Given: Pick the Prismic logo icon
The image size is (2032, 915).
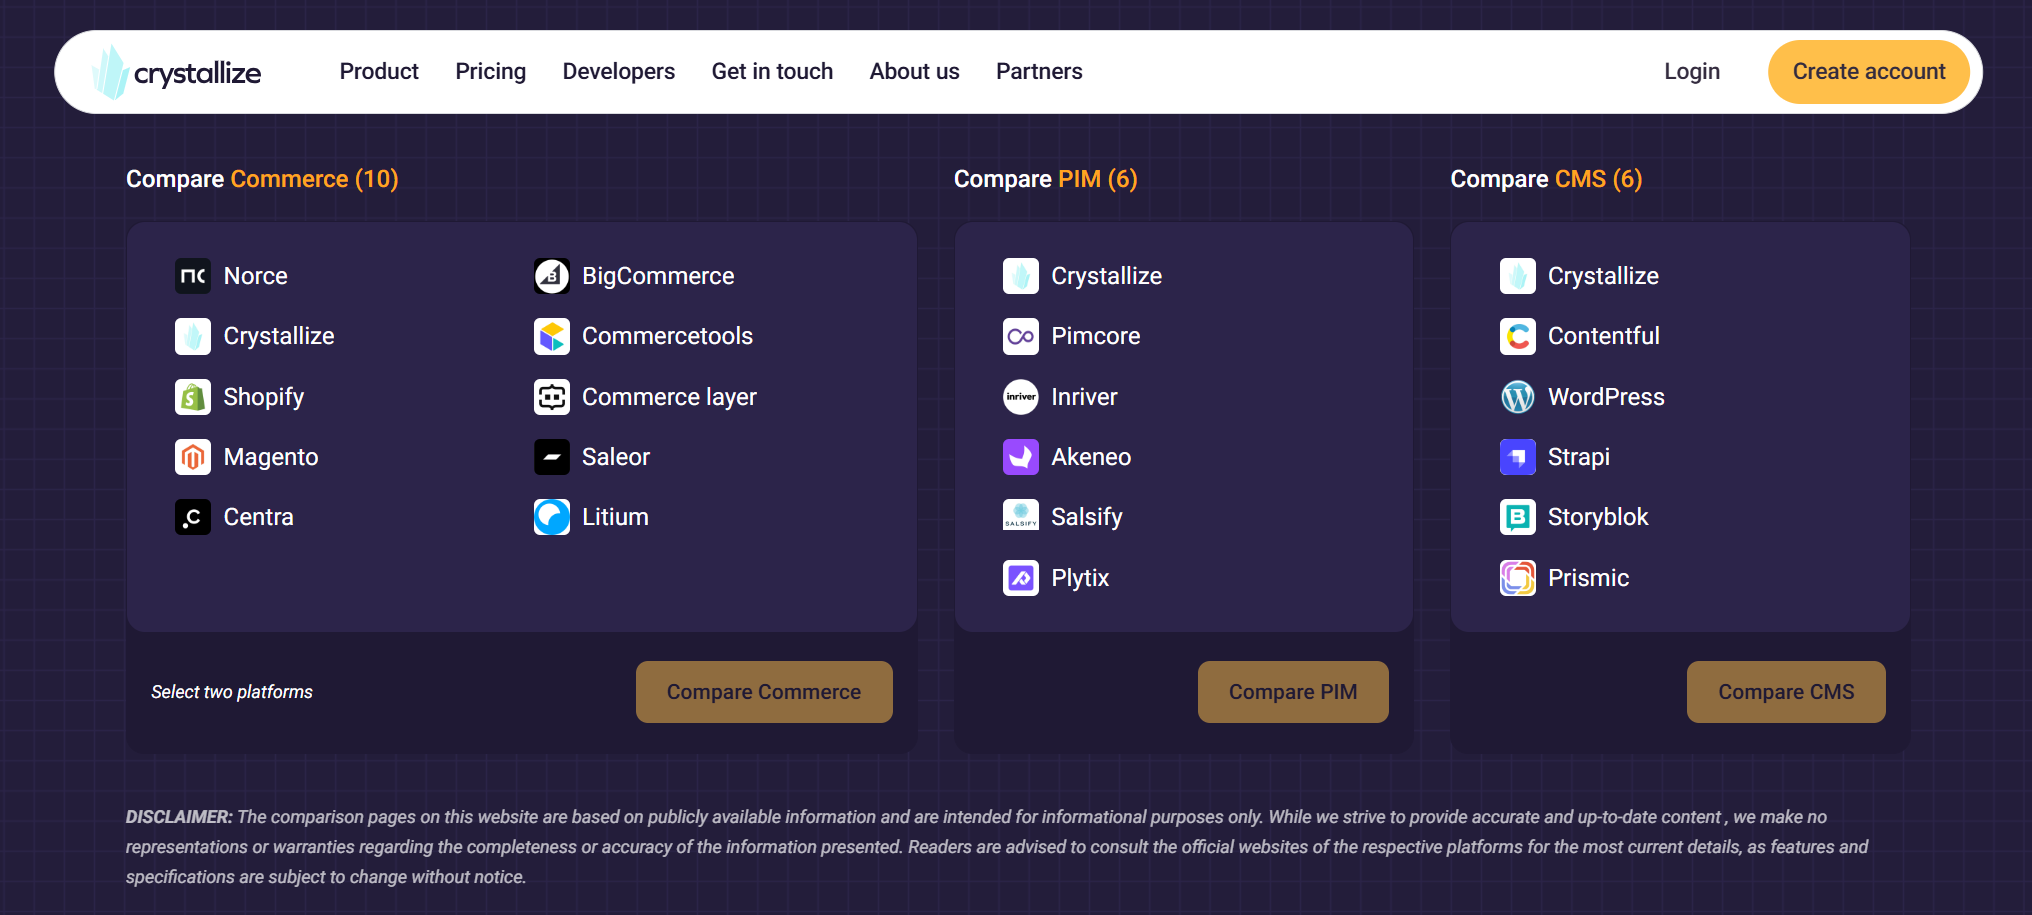Looking at the screenshot, I should pos(1517,578).
